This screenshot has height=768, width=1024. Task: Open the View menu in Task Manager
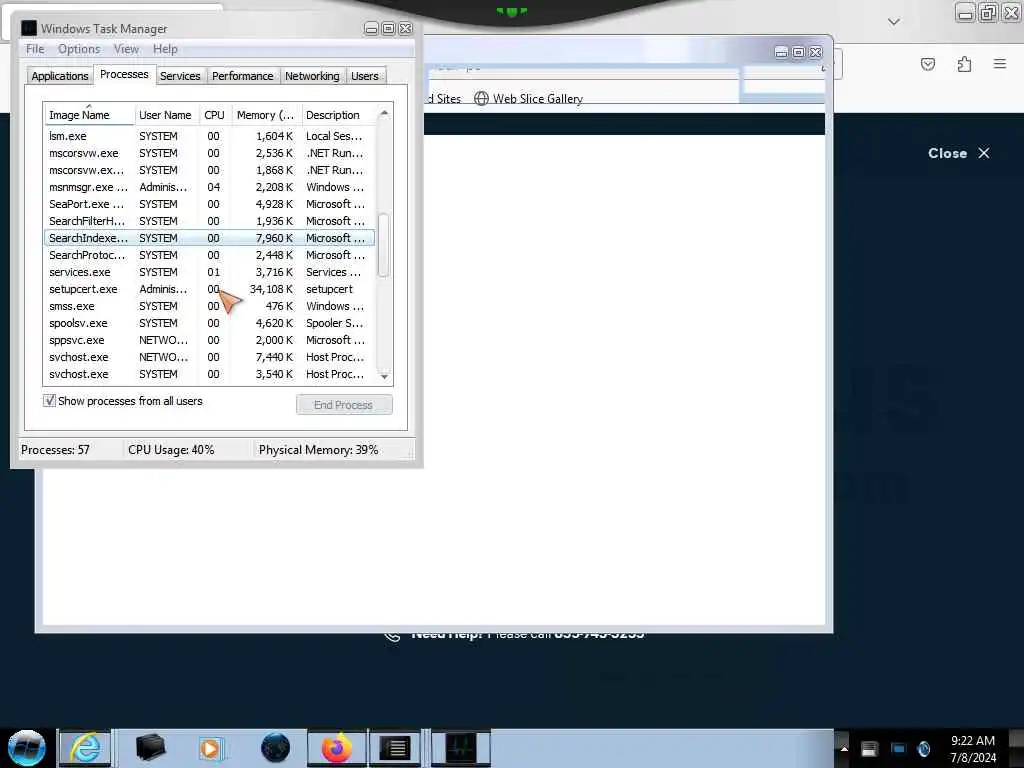126,49
